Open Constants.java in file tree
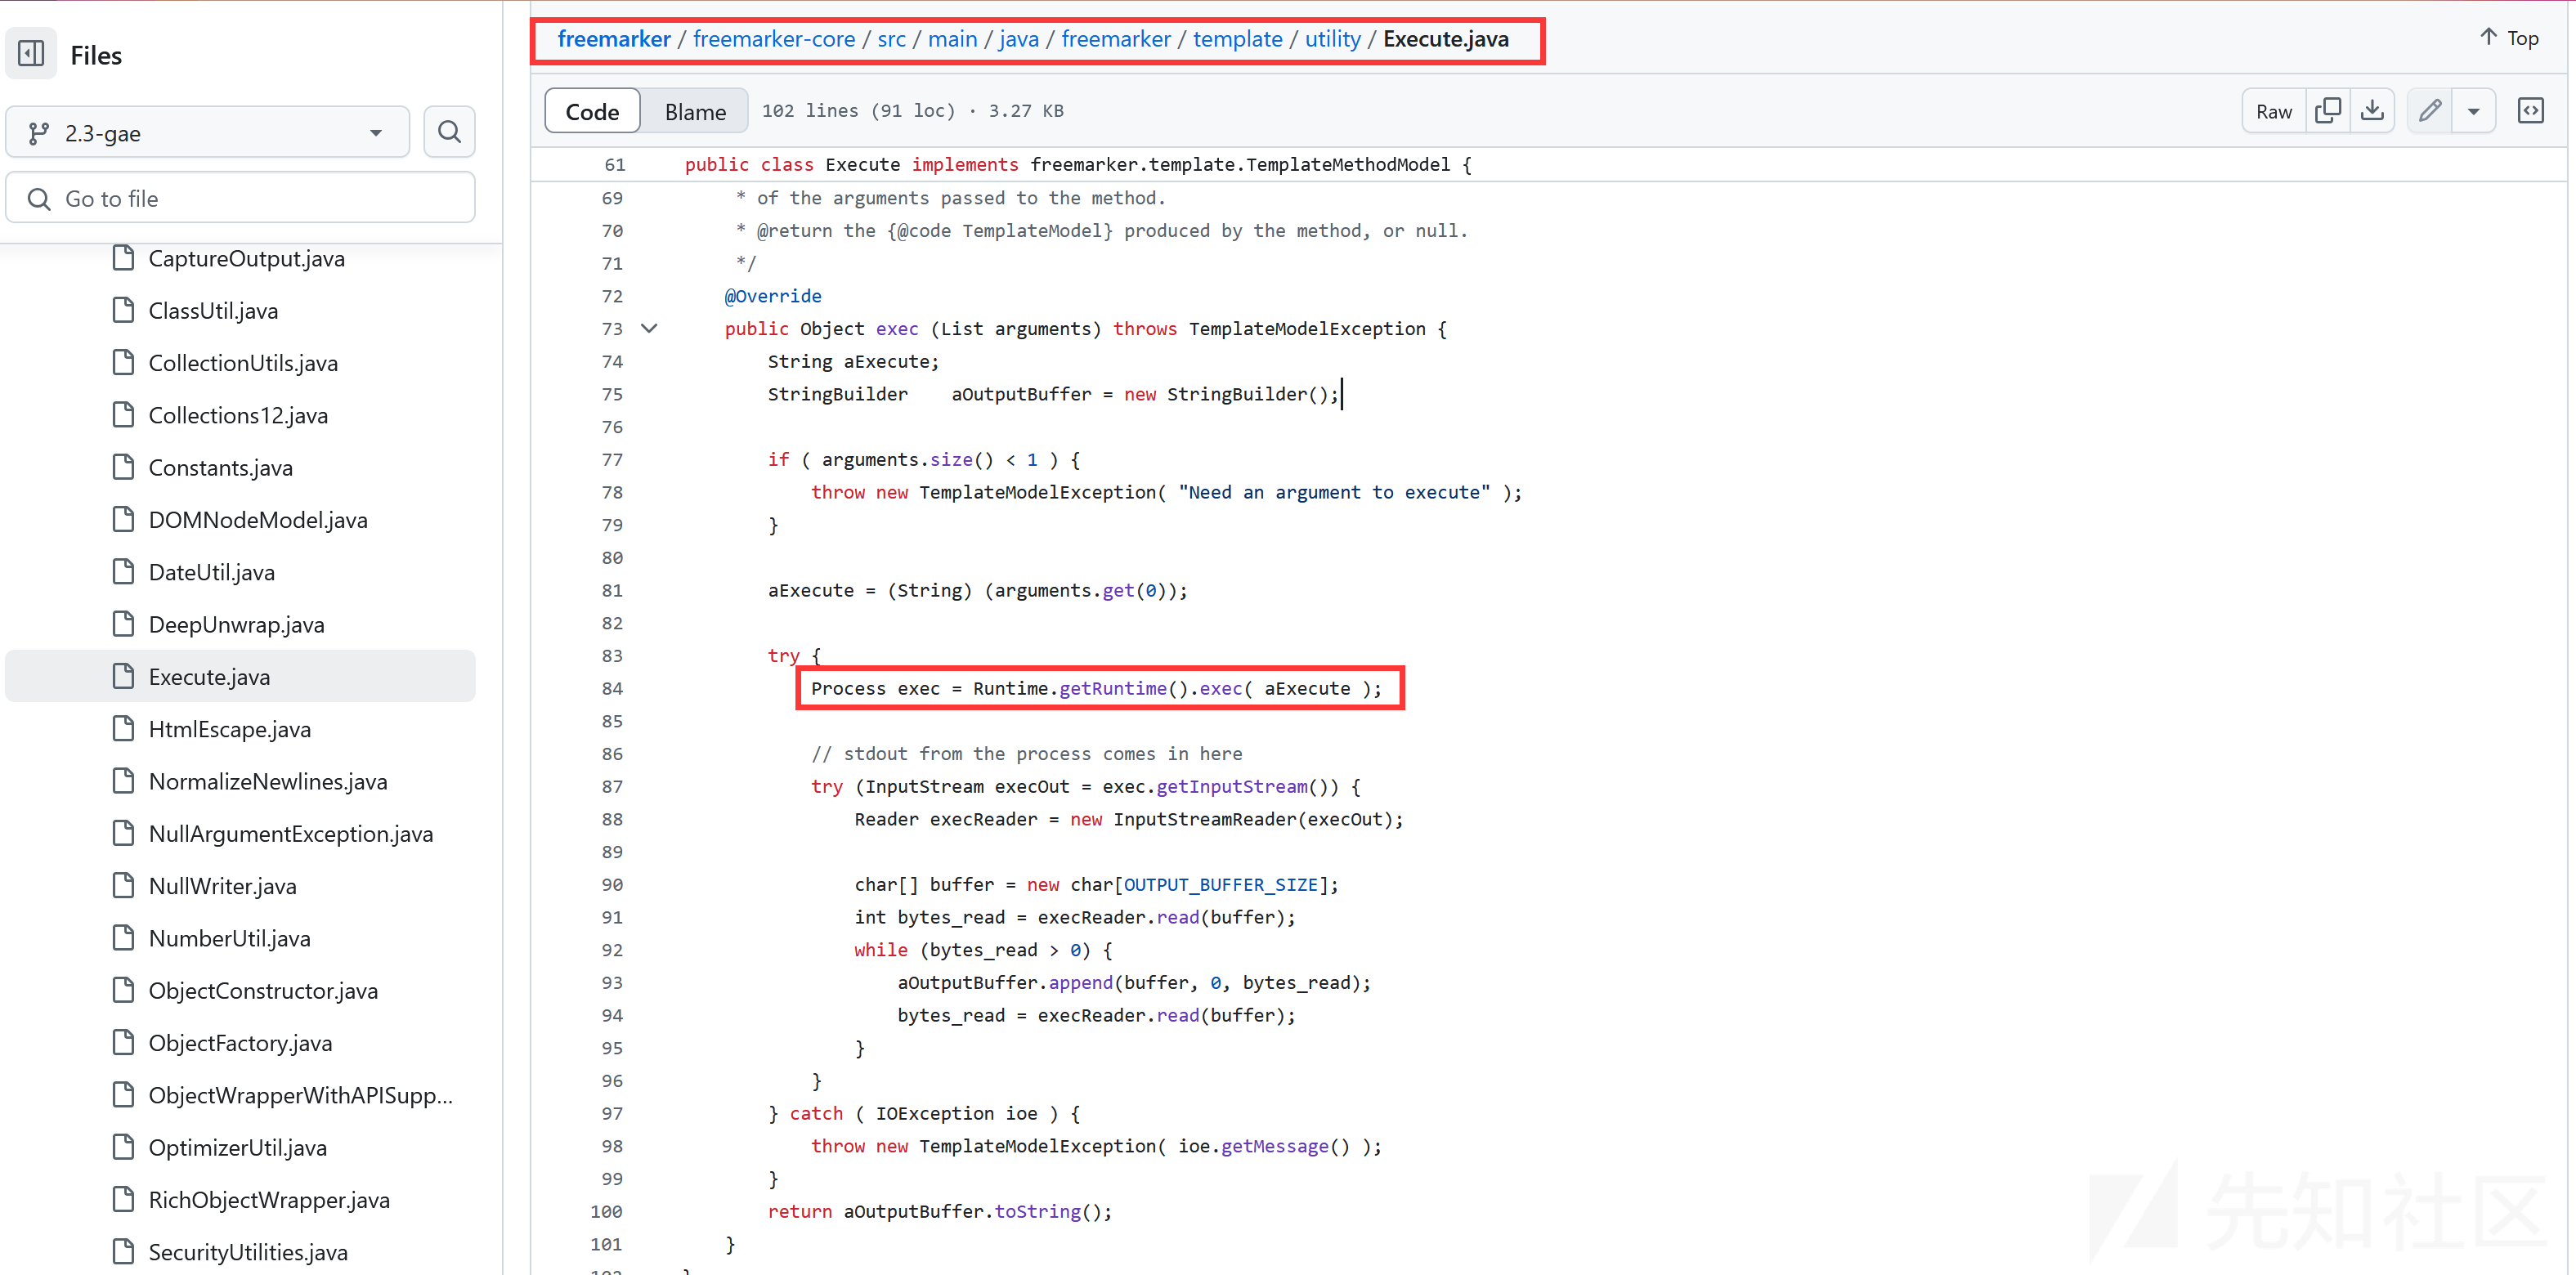 pos(220,467)
